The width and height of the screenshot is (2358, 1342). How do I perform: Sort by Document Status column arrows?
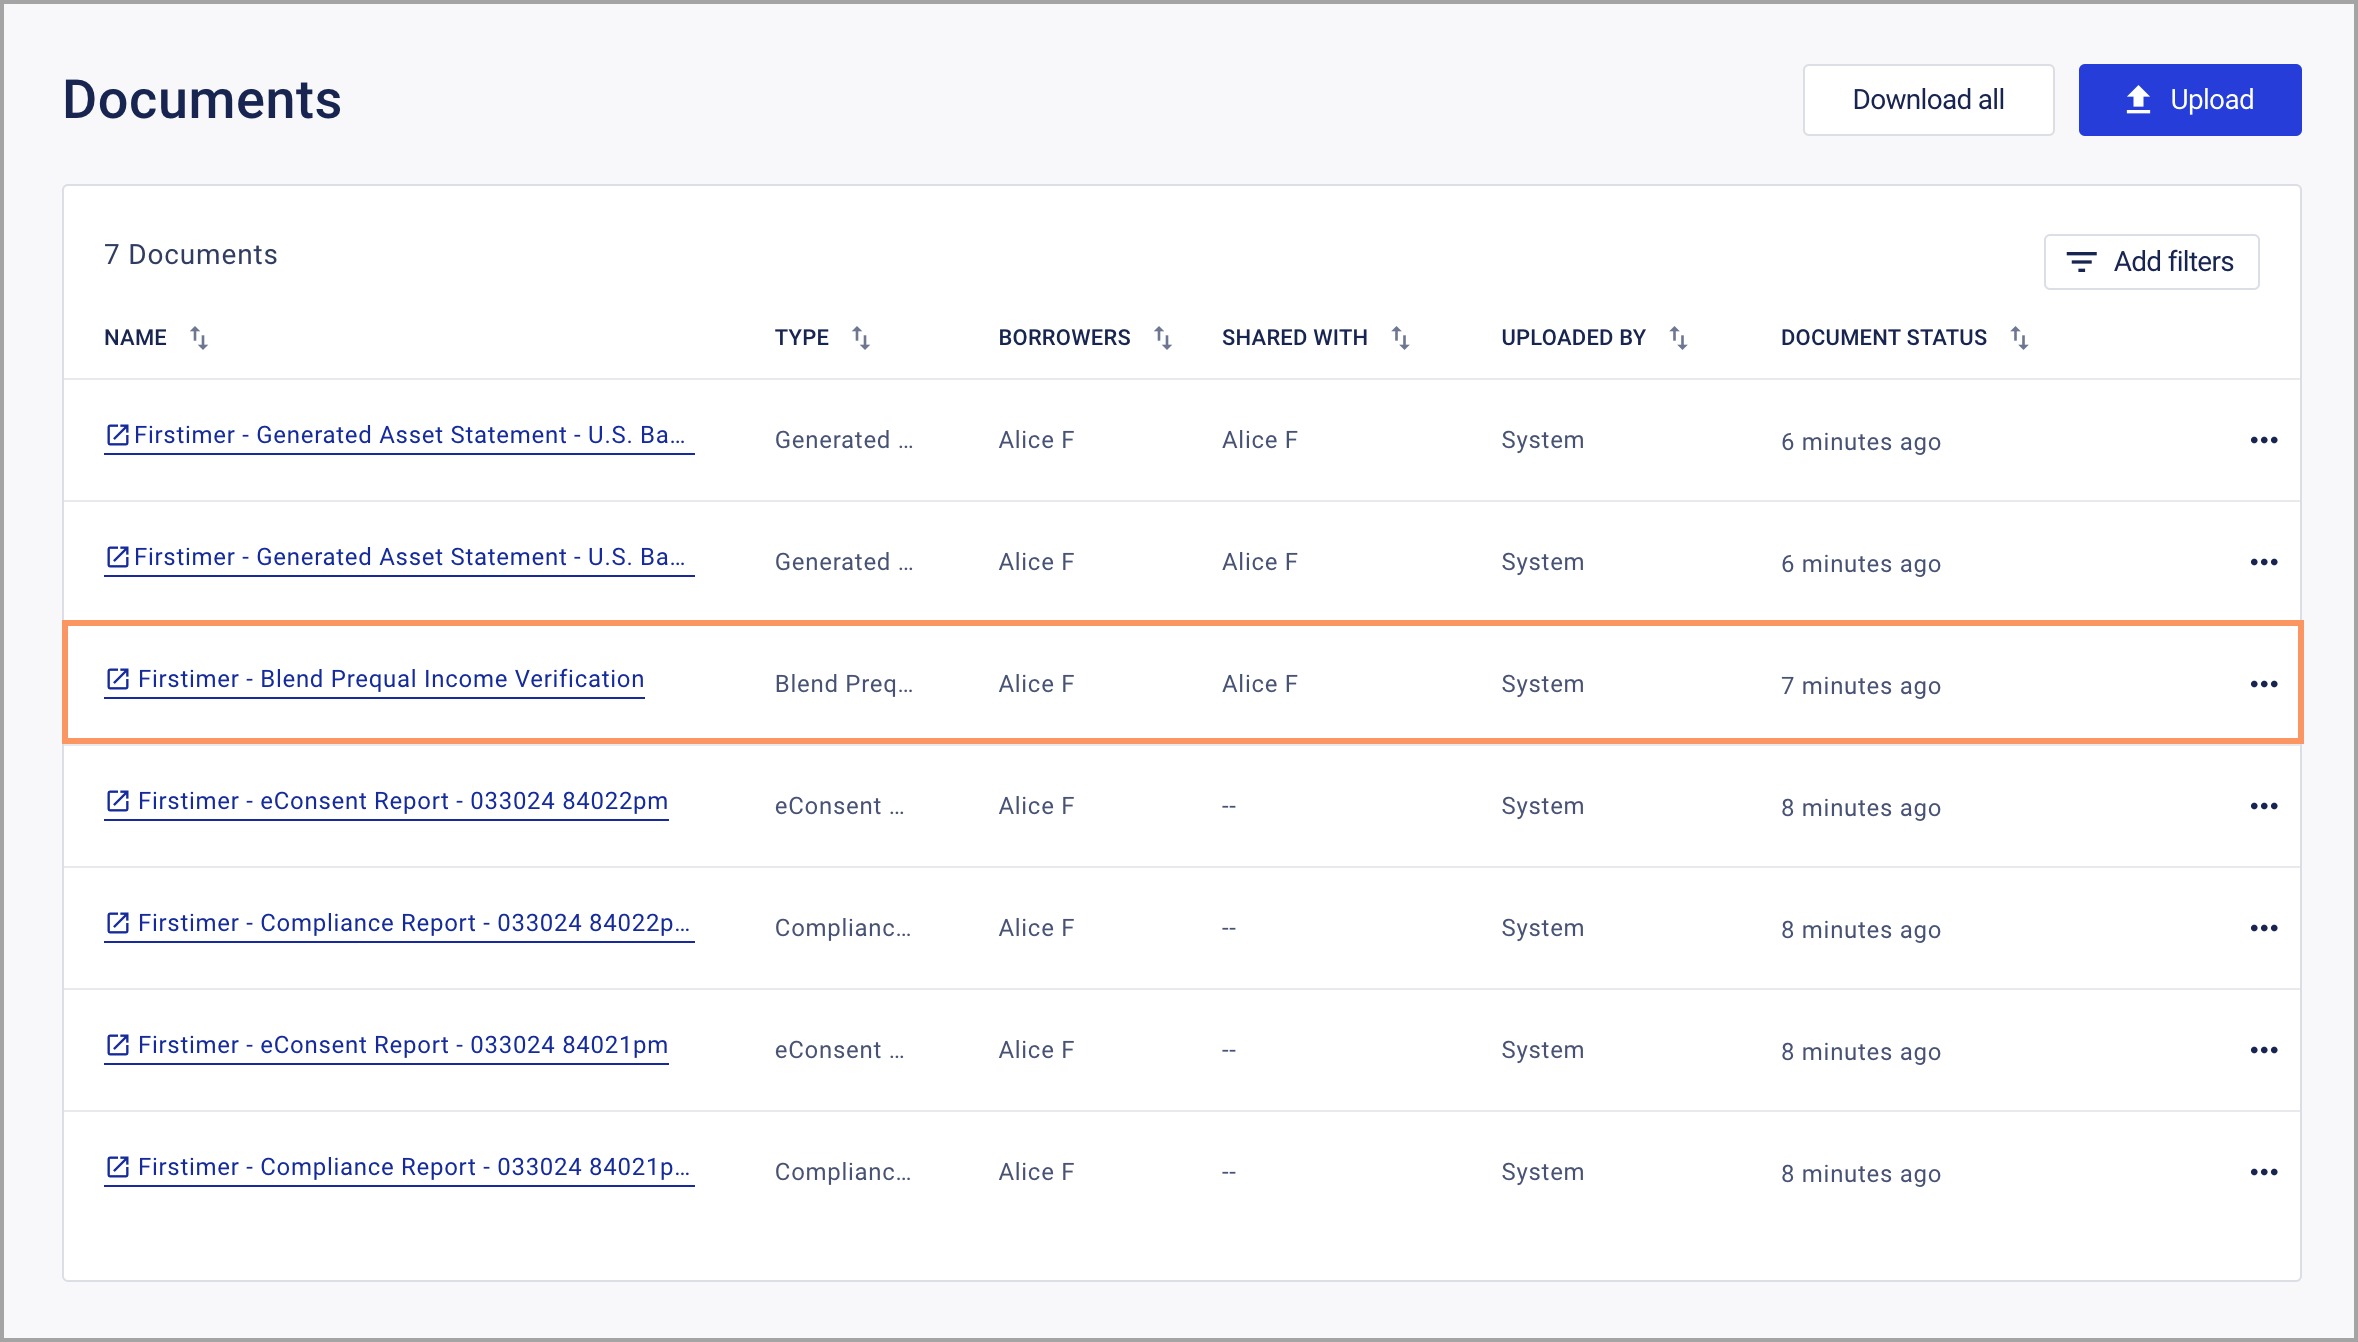2019,338
